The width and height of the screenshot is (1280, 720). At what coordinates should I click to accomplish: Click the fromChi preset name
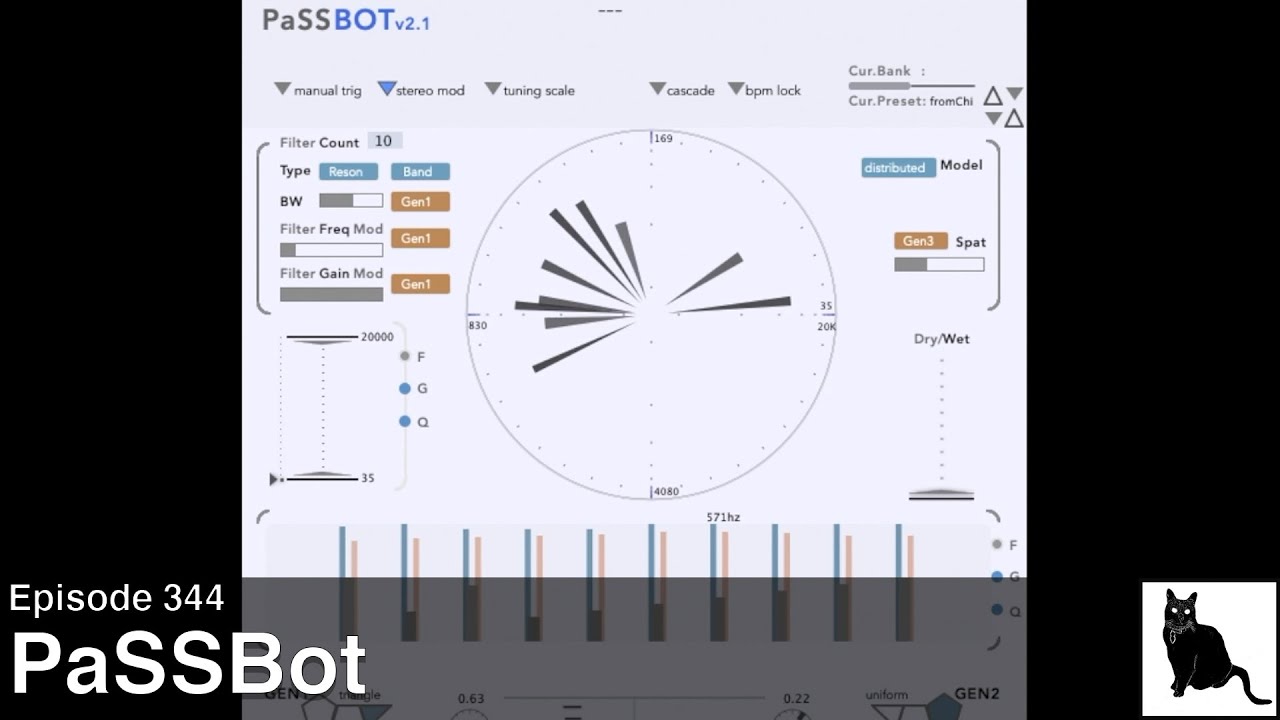coord(951,101)
